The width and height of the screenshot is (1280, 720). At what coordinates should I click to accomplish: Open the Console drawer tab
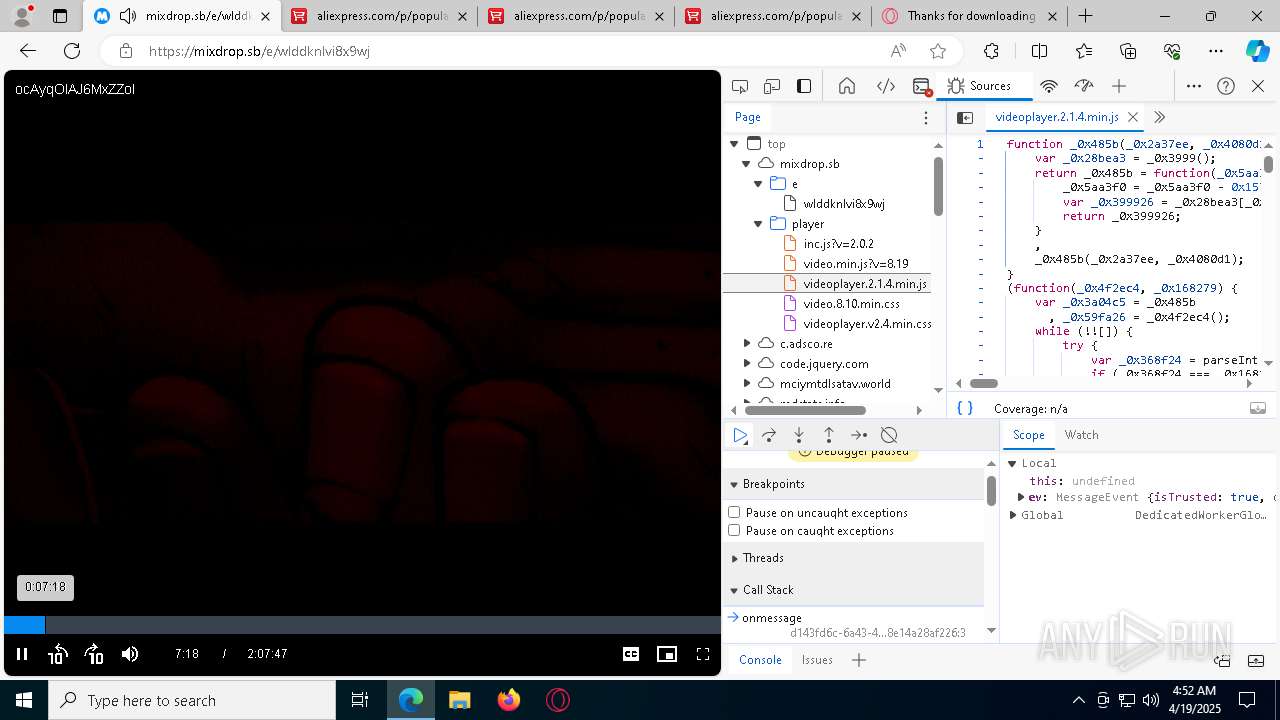click(760, 659)
